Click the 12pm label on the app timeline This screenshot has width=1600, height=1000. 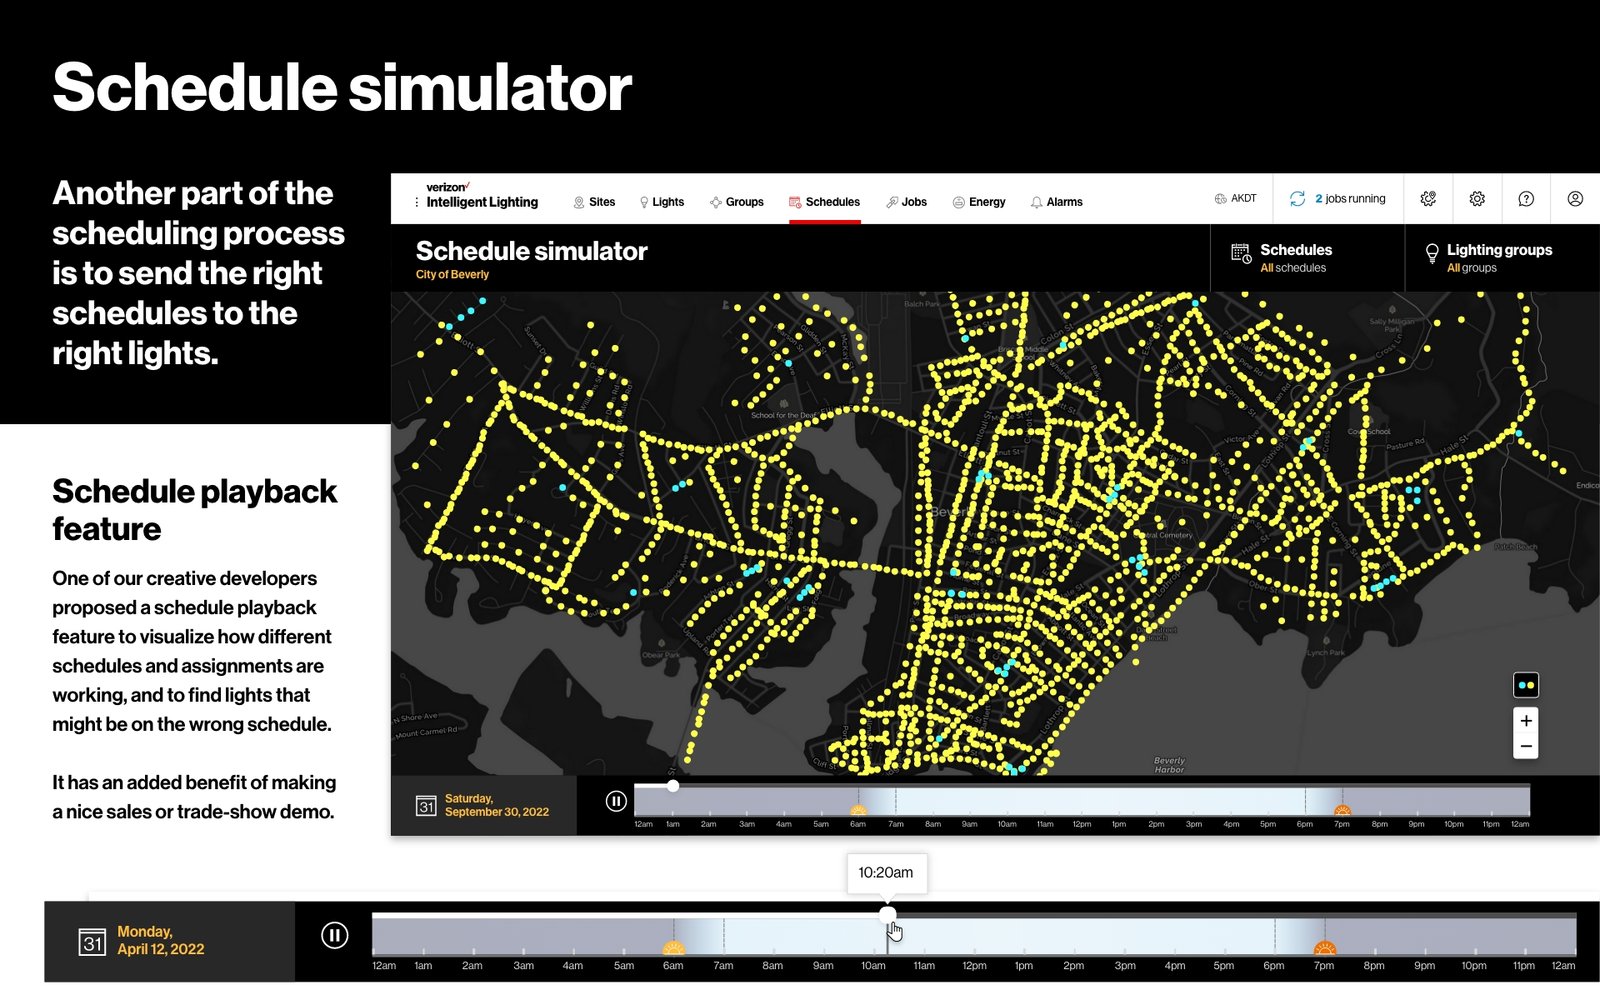click(x=1082, y=825)
